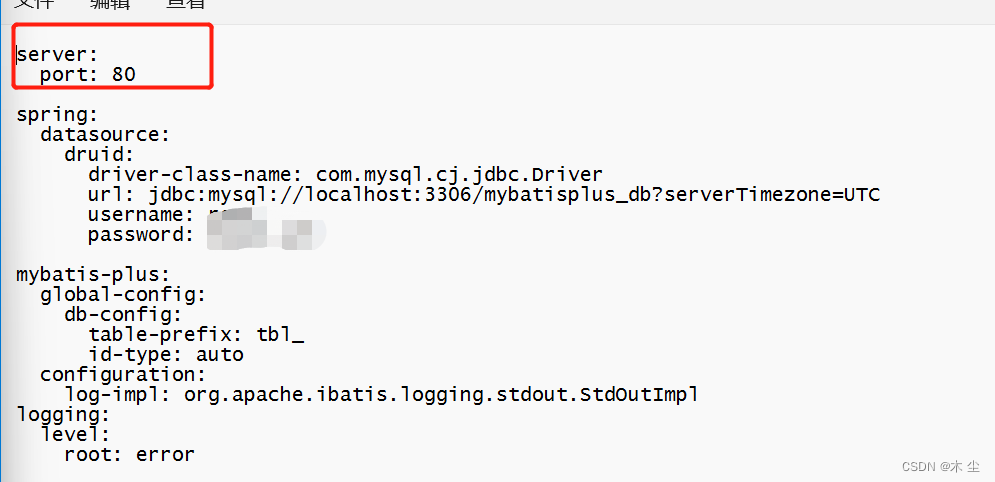This screenshot has height=482, width=995.
Task: Place cursor on 'port: 80' line
Action: pos(88,74)
